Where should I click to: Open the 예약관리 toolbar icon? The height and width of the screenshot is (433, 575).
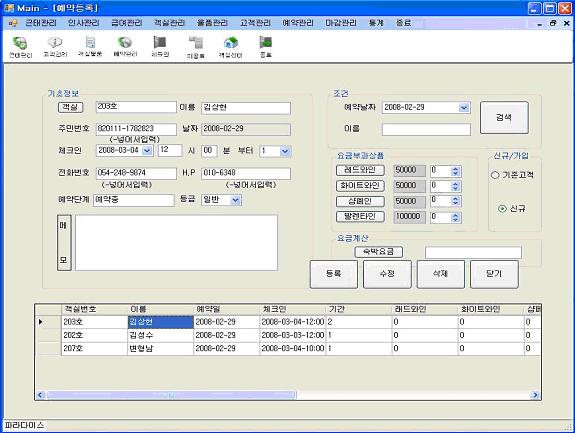pos(125,47)
